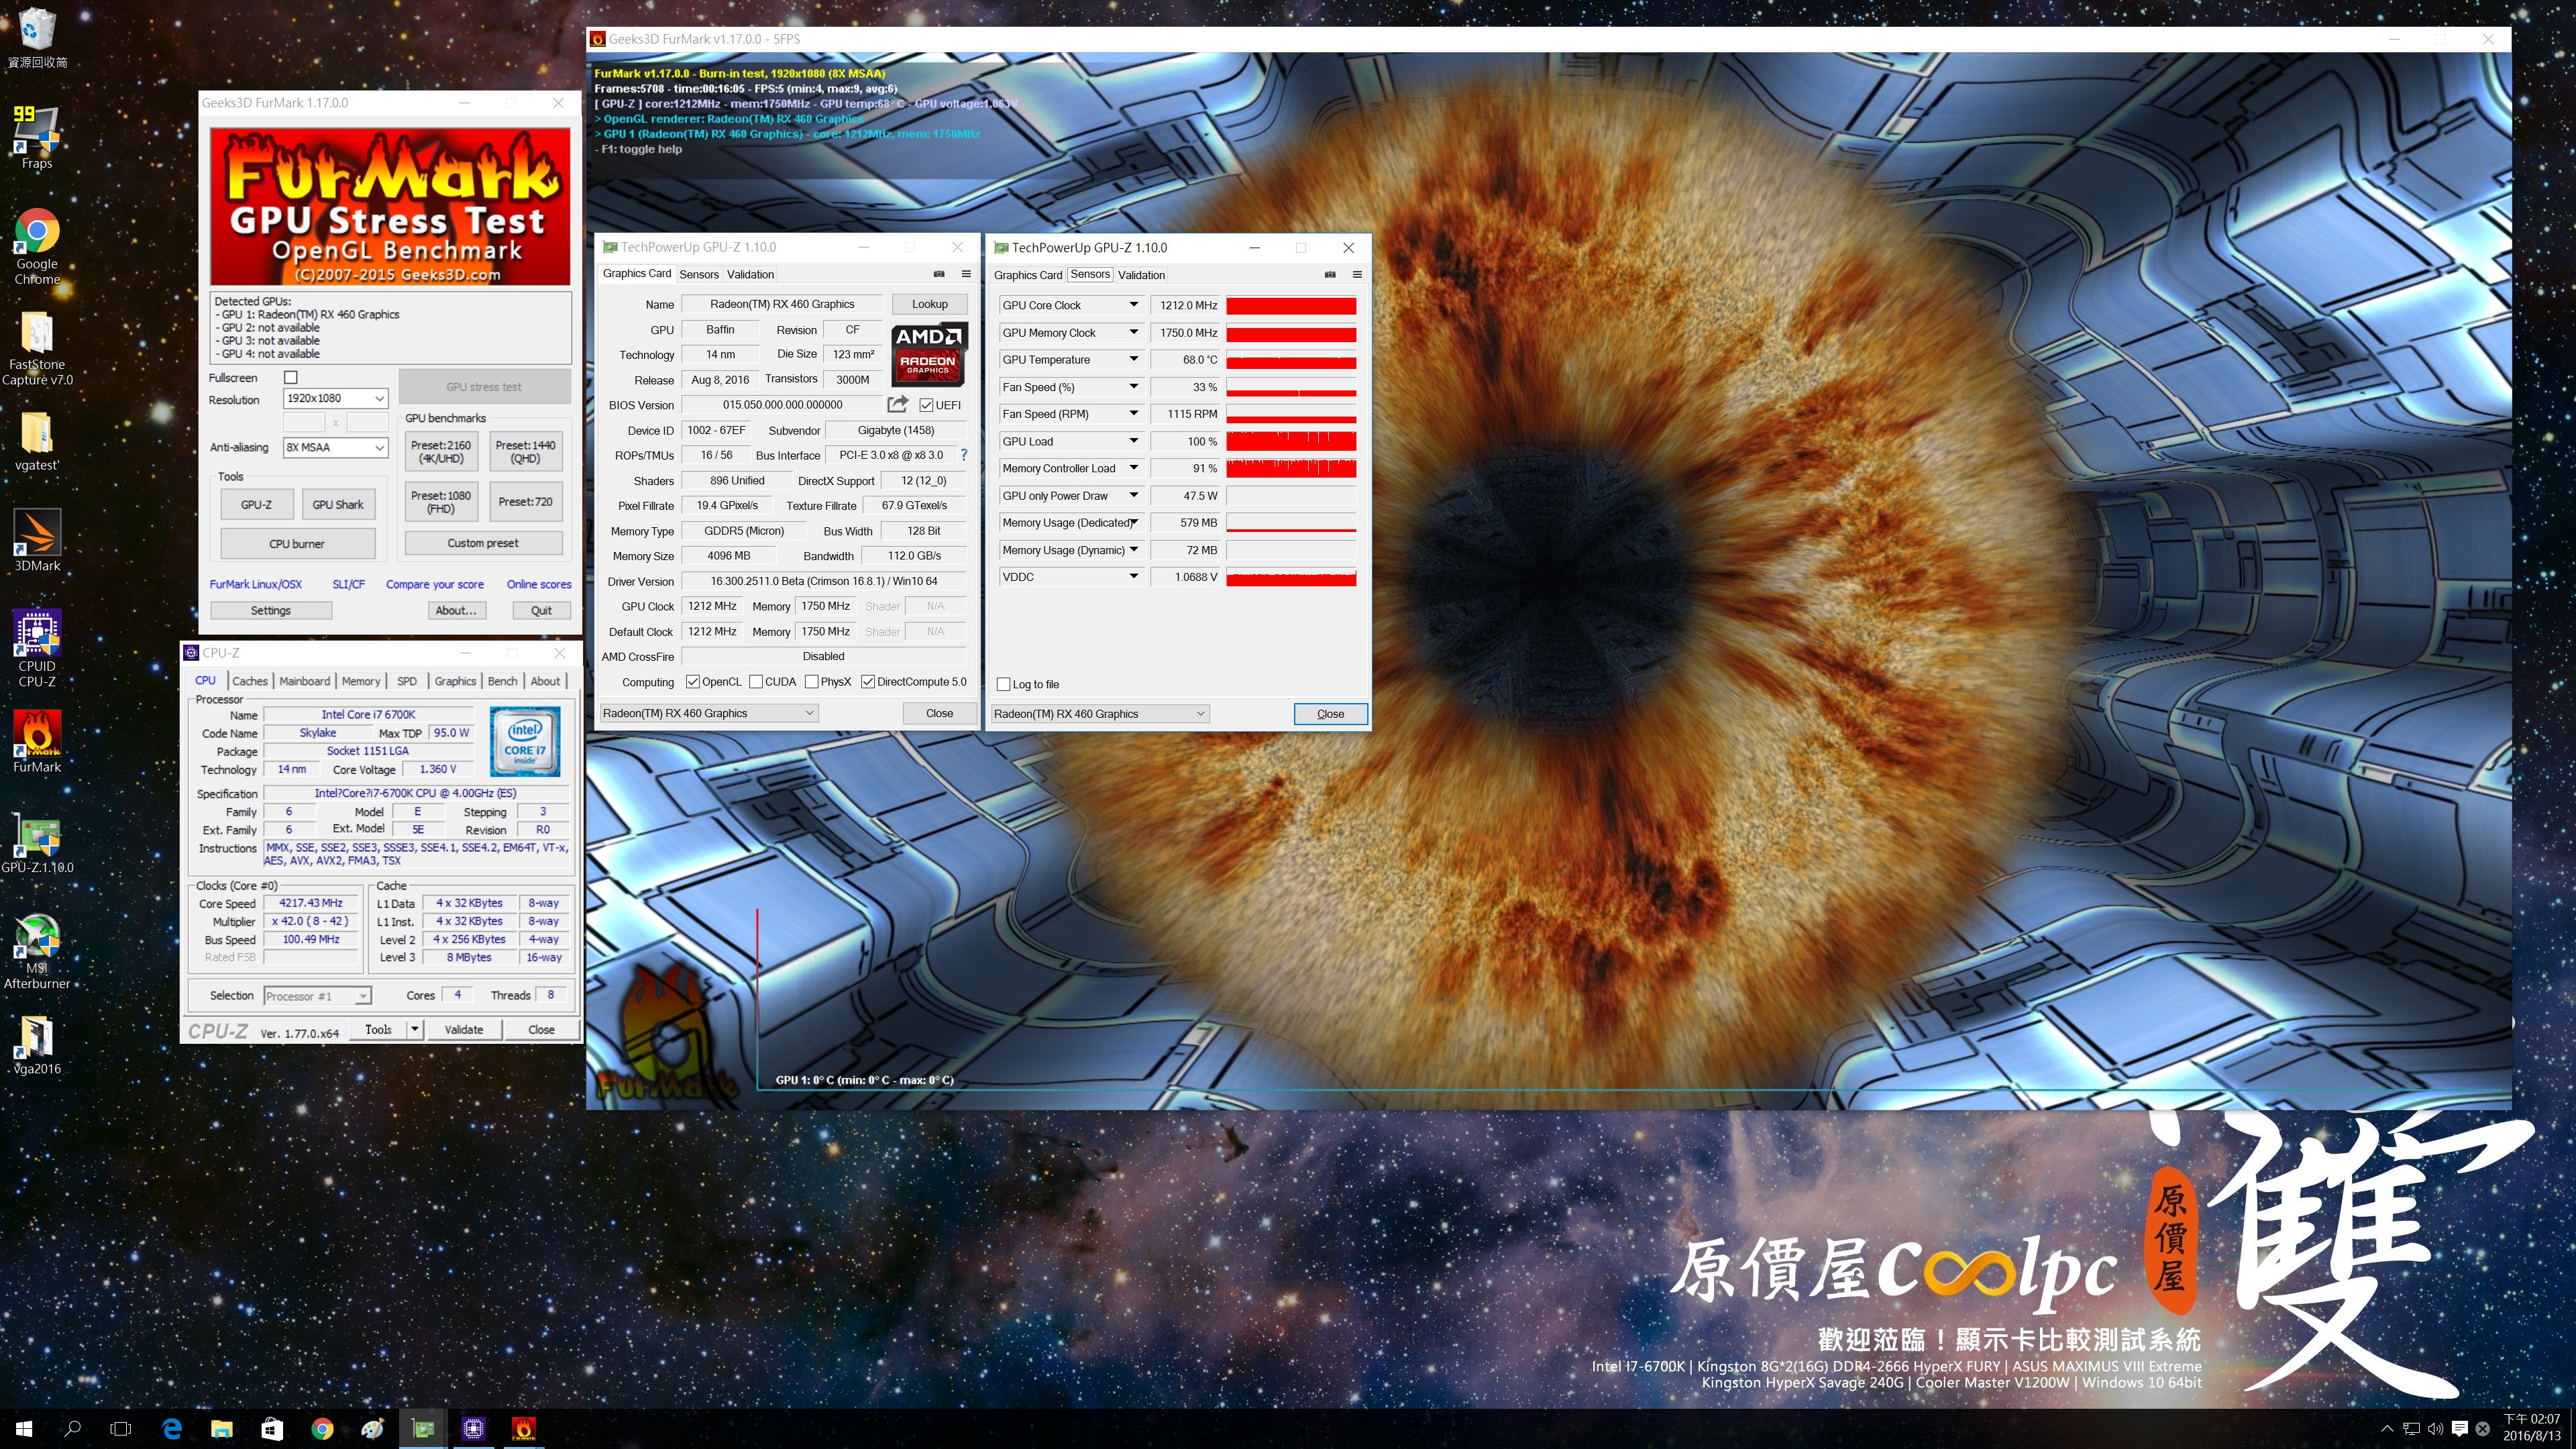Open the 3DMark desktop icon

click(37, 540)
